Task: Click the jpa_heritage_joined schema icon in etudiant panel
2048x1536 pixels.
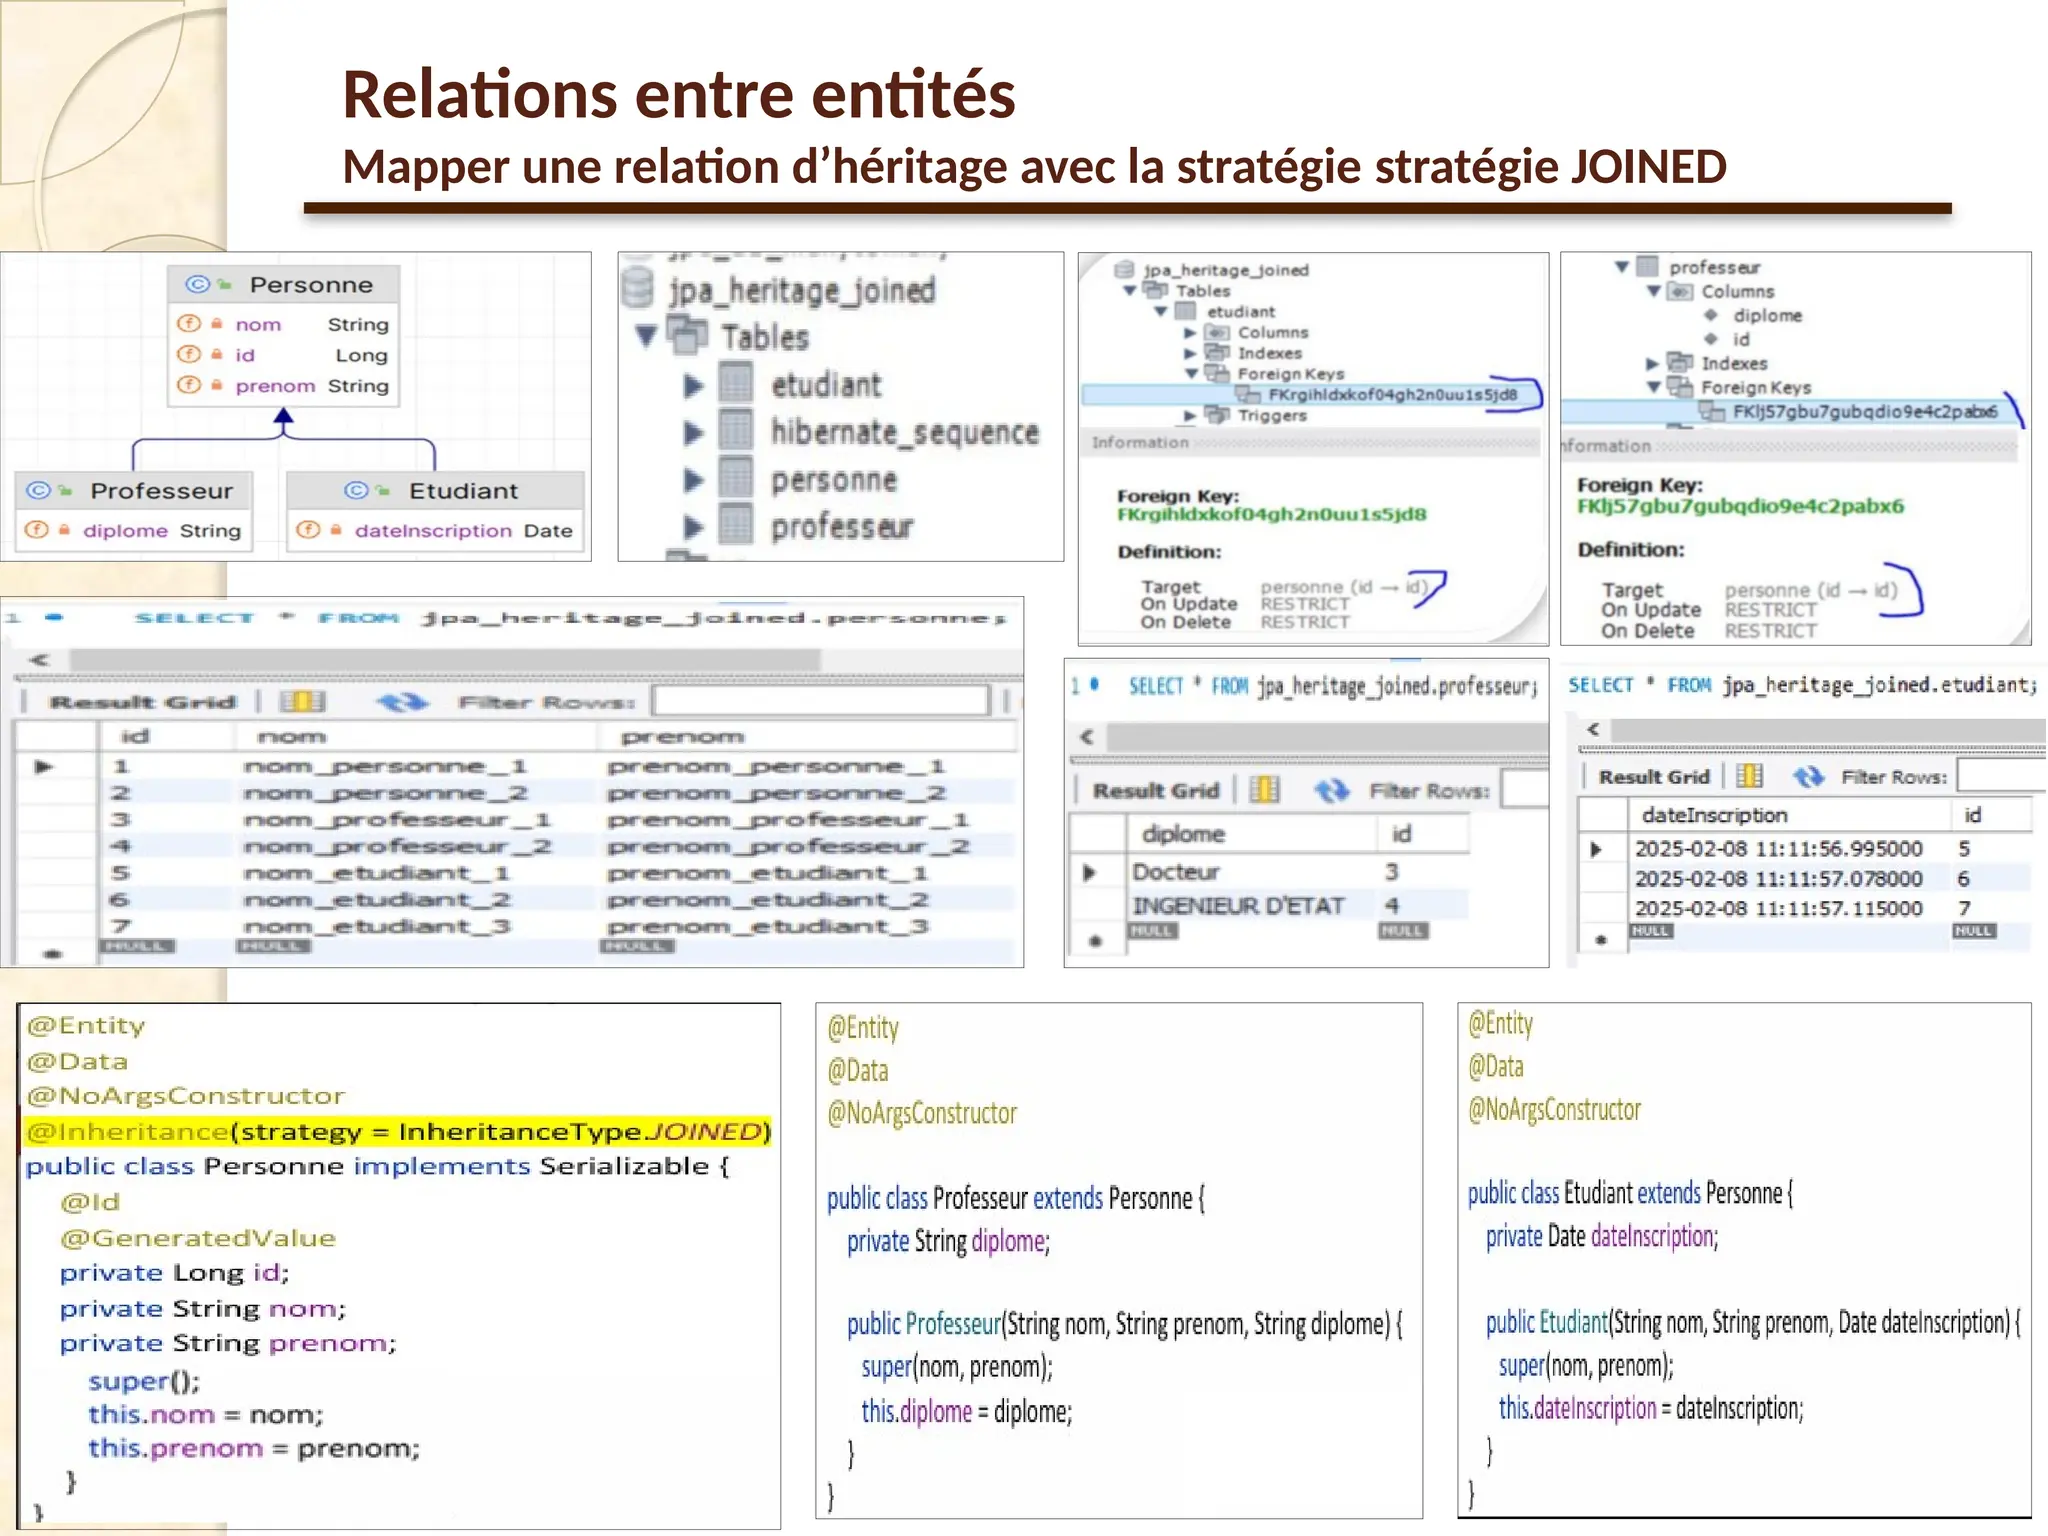Action: (1124, 270)
